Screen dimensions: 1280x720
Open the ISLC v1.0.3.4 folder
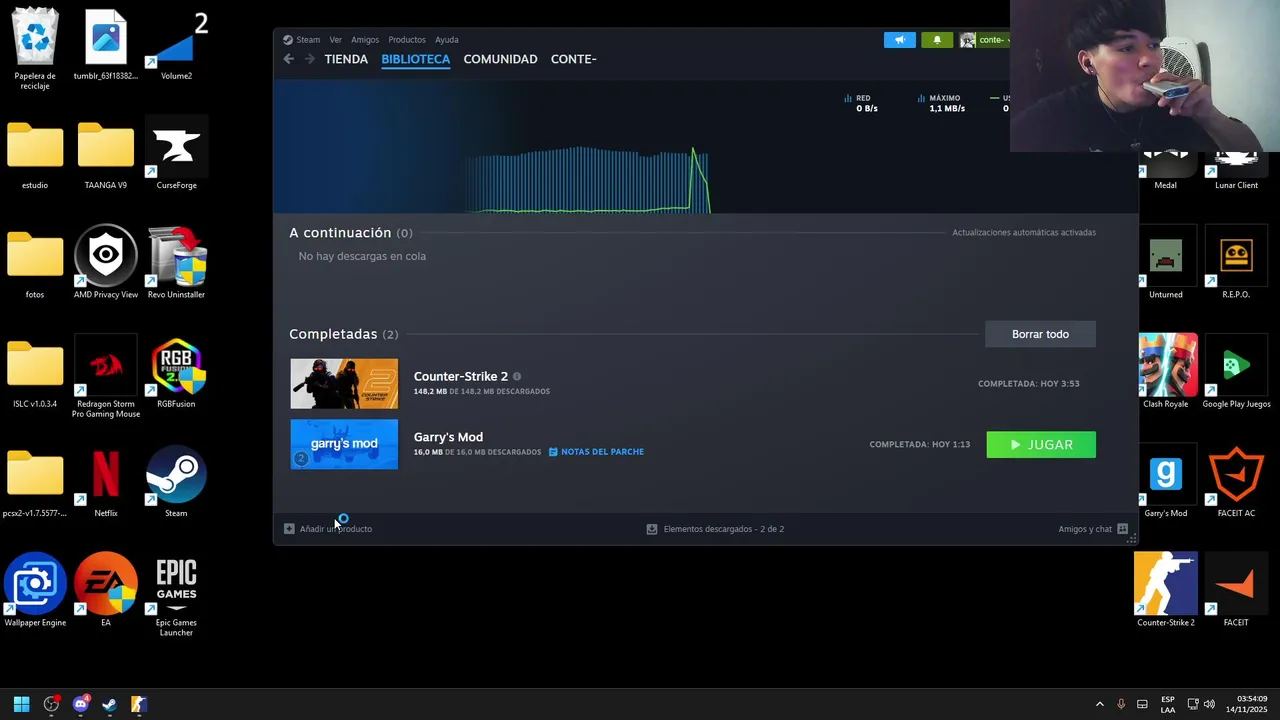[x=35, y=374]
